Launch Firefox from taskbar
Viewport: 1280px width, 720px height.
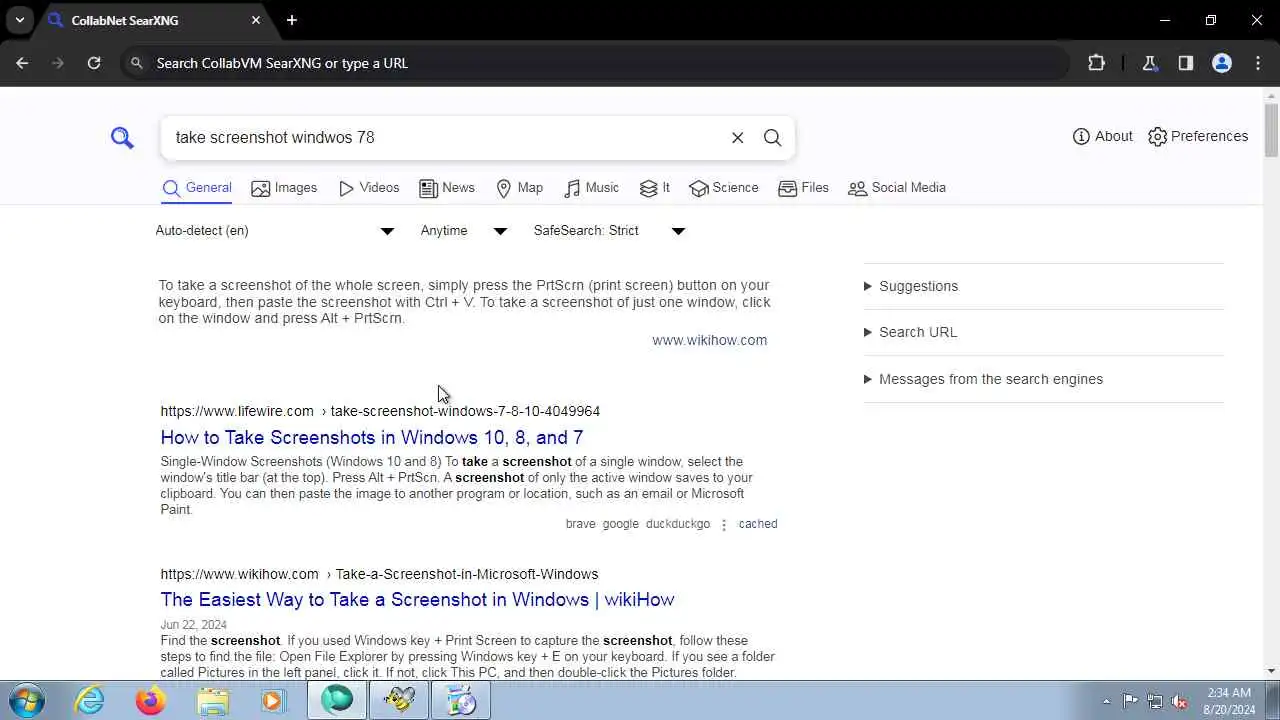click(151, 700)
